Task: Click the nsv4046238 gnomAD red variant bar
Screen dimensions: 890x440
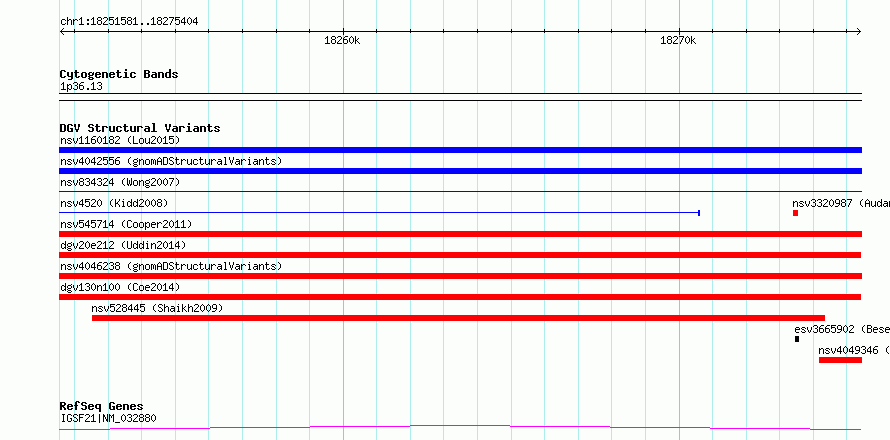Action: point(460,276)
